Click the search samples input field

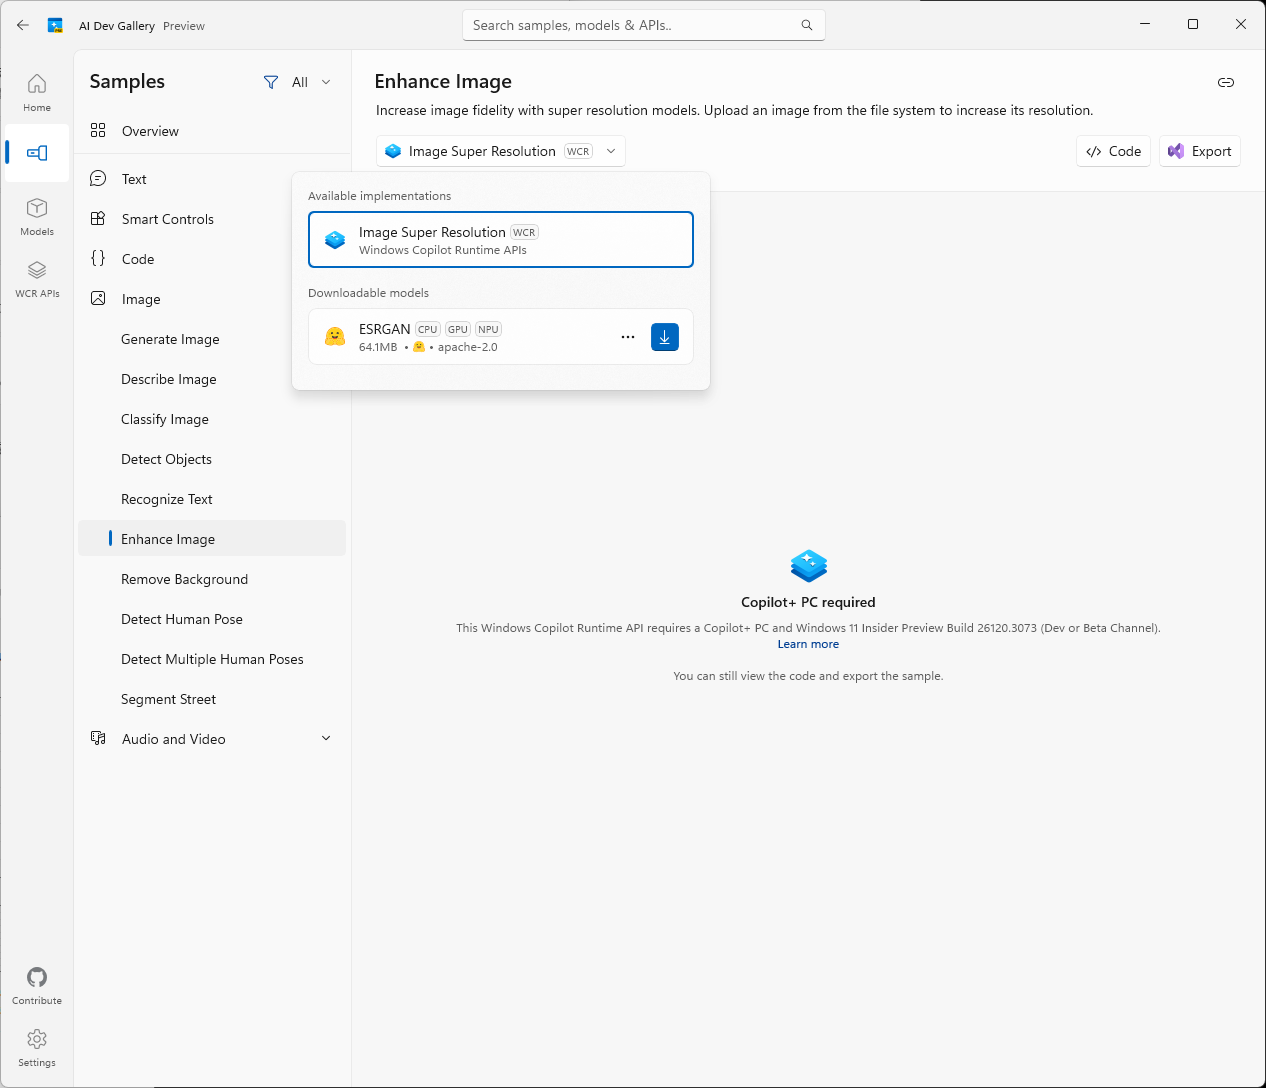(x=634, y=25)
